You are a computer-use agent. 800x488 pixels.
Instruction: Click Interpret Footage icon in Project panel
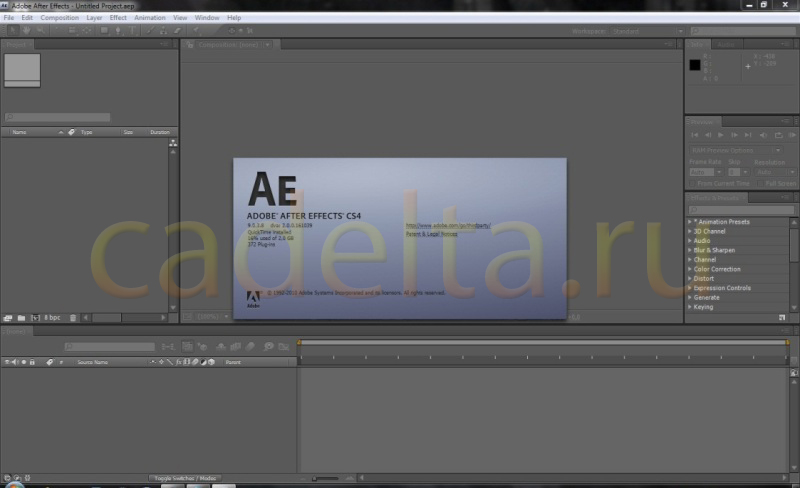coord(8,318)
